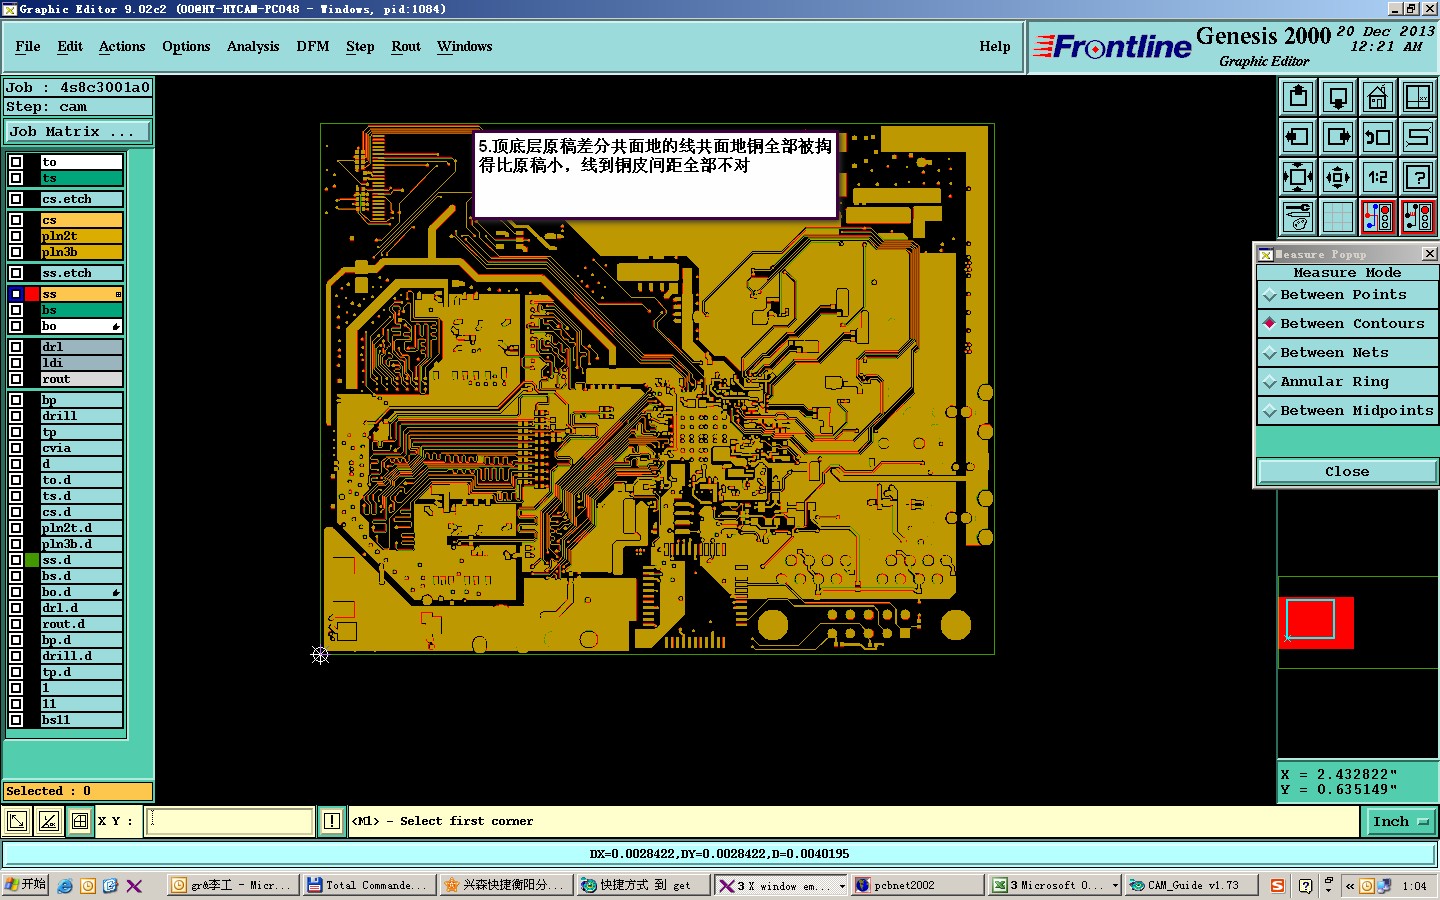The height and width of the screenshot is (900, 1440).
Task: Open the Help menu
Action: pos(995,47)
